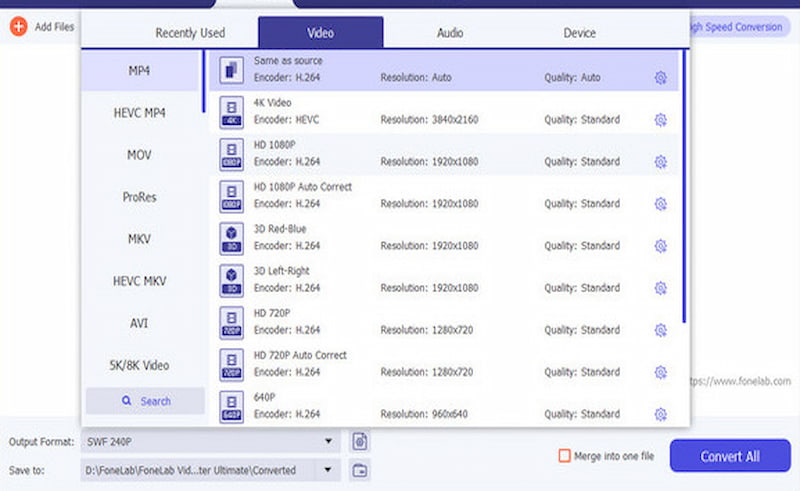Click the Add Files label
Viewport: 800px width, 491px height.
[54, 27]
